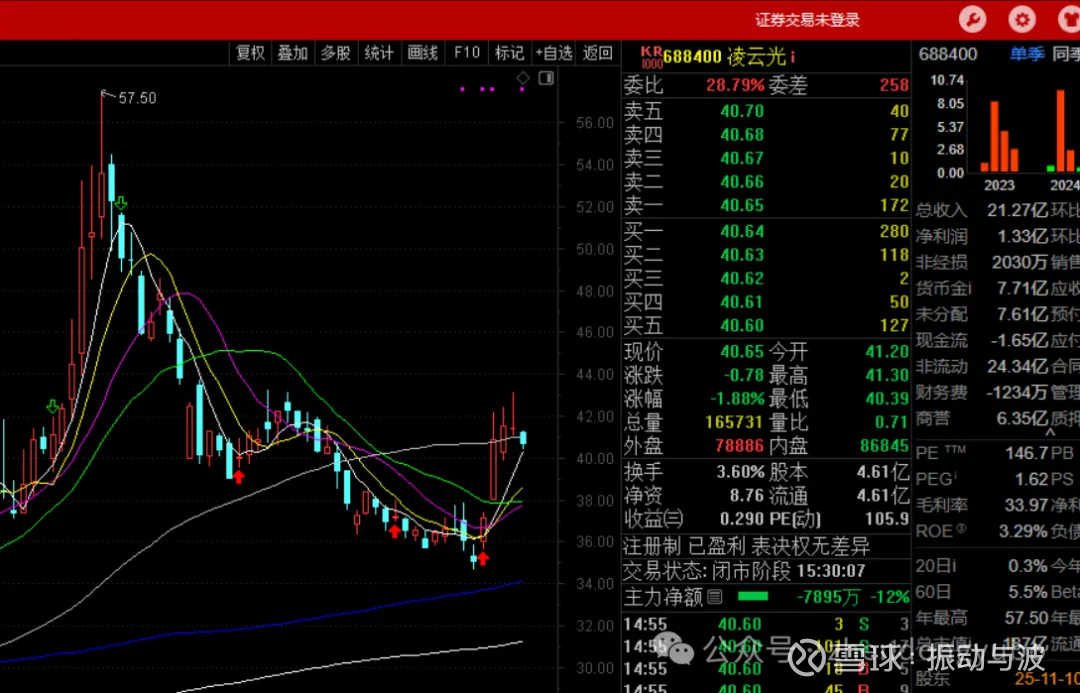Select 卖一 price 40.65 row

(x=766, y=205)
